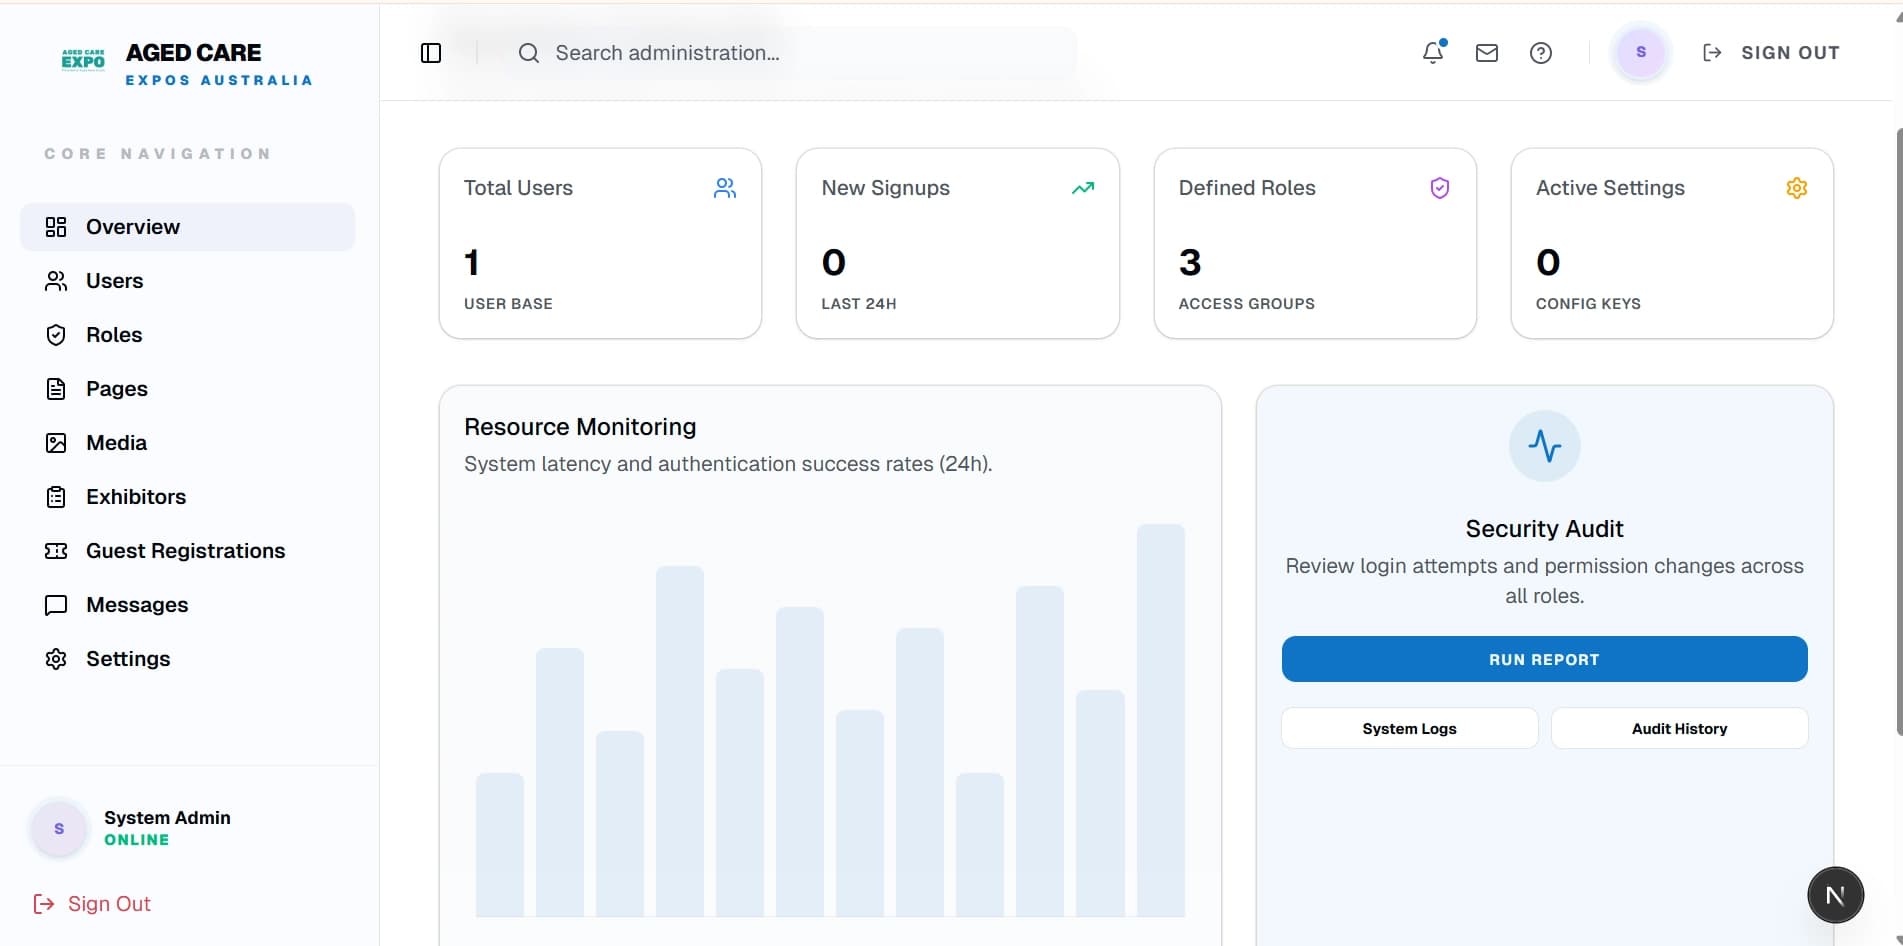Toggle the sidebar panel icon

point(431,53)
